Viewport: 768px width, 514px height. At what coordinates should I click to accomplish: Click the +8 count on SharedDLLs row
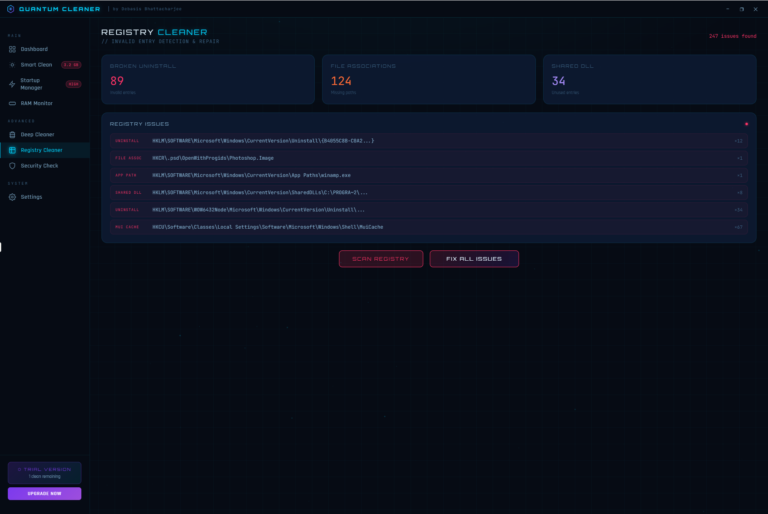pyautogui.click(x=740, y=193)
